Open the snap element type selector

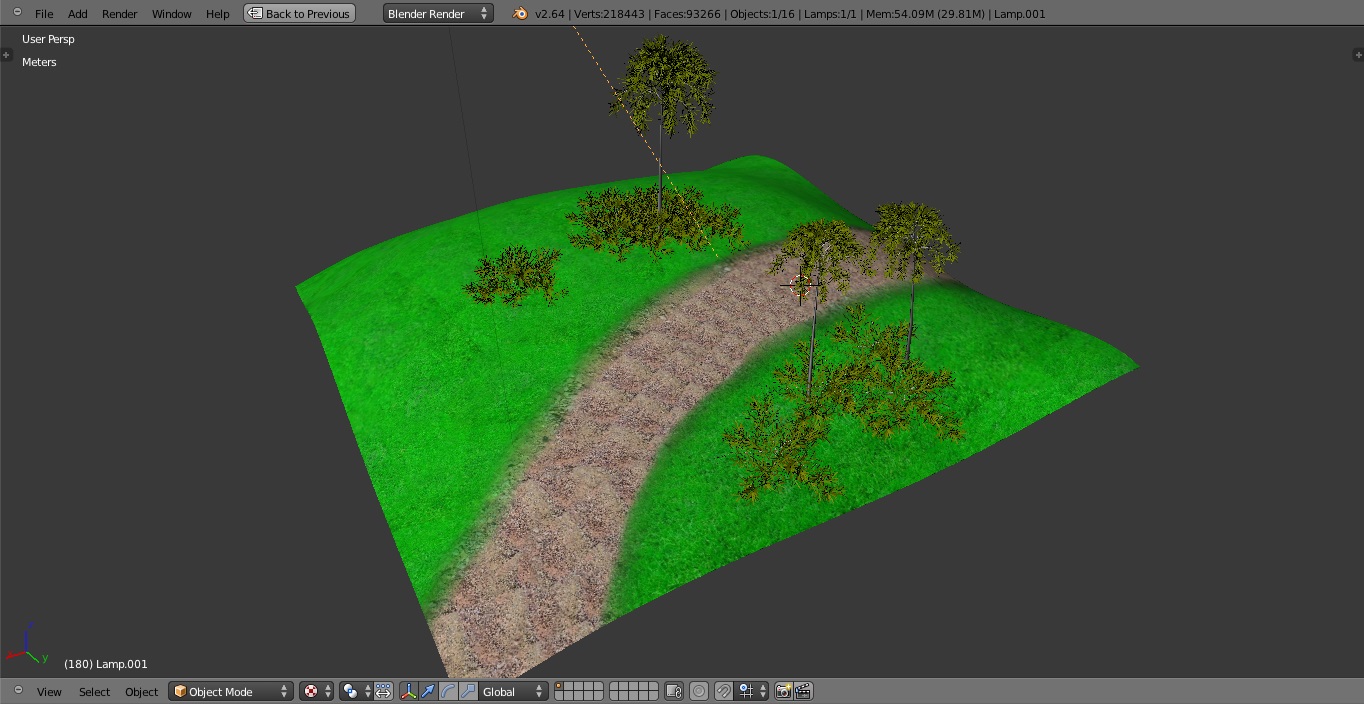[752, 691]
